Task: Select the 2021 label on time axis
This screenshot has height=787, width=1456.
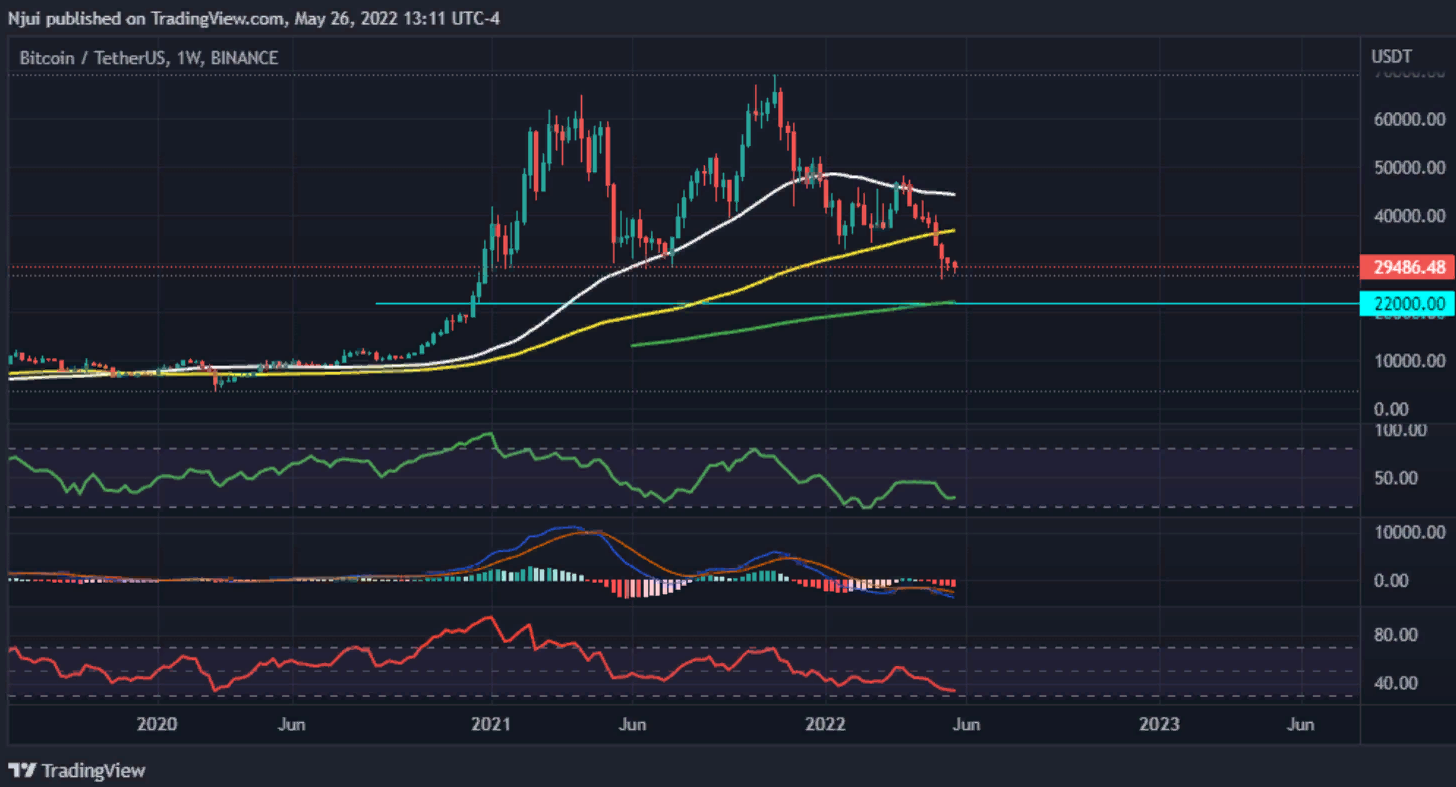Action: (492, 723)
